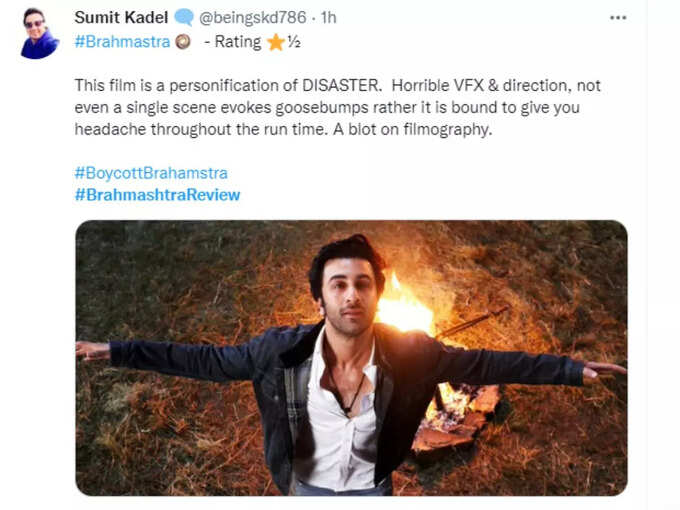Open the #Brahmastra hashtag
The width and height of the screenshot is (680, 510).
pyautogui.click(x=122, y=42)
